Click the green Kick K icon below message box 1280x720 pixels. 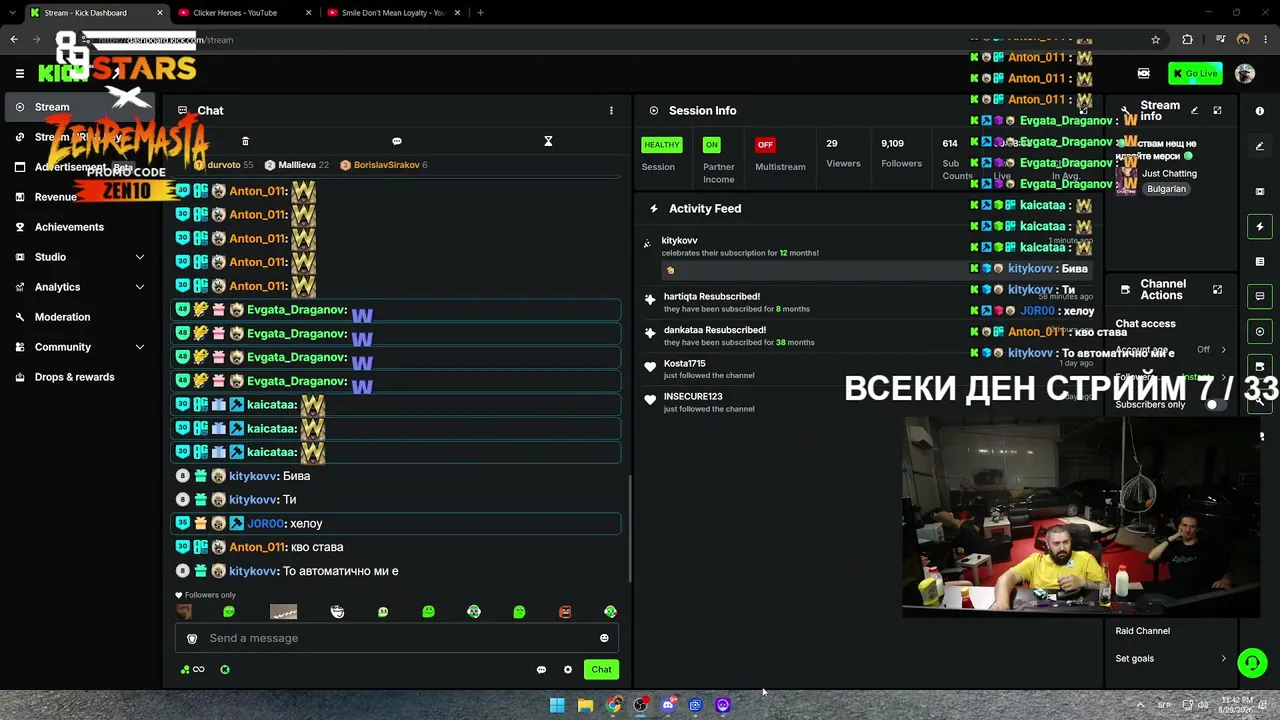pos(225,670)
